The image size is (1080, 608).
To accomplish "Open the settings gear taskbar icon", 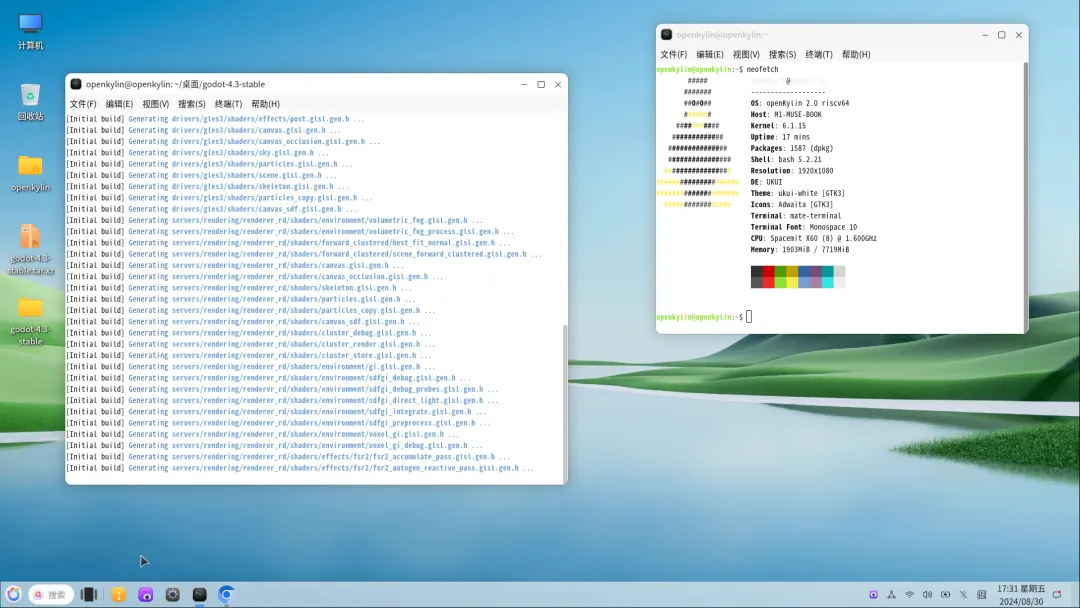I will pos(172,594).
